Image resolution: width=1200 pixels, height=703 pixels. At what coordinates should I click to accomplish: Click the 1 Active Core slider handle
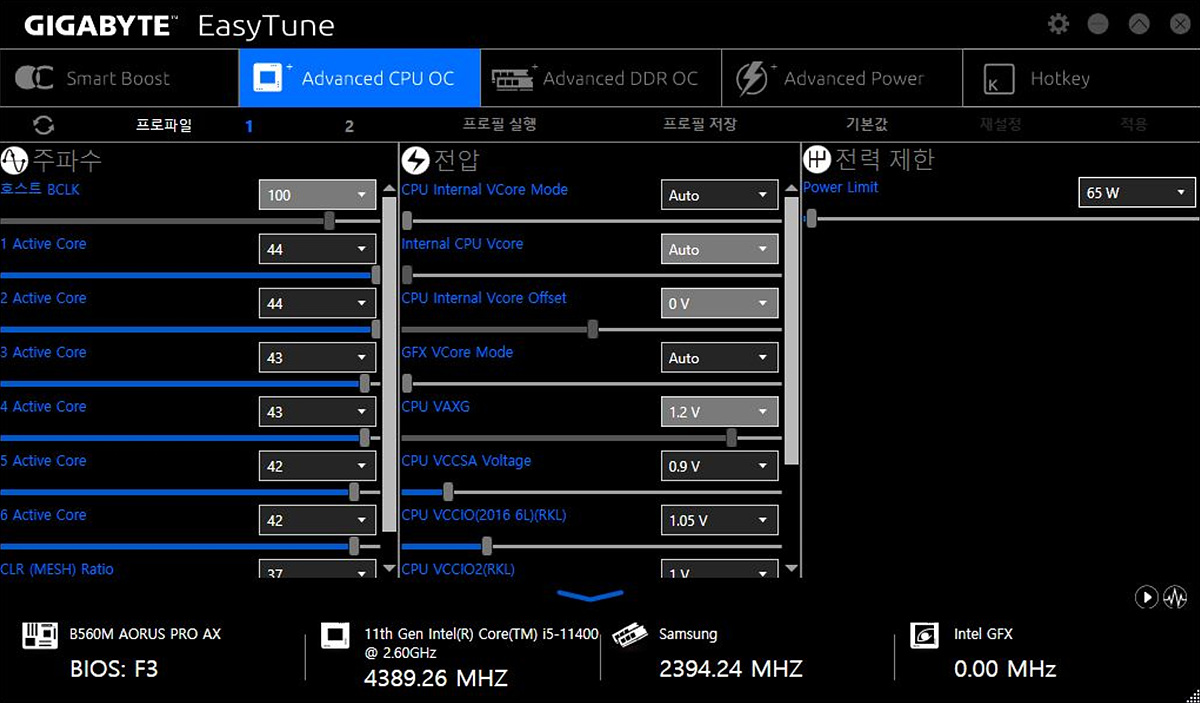click(x=376, y=275)
